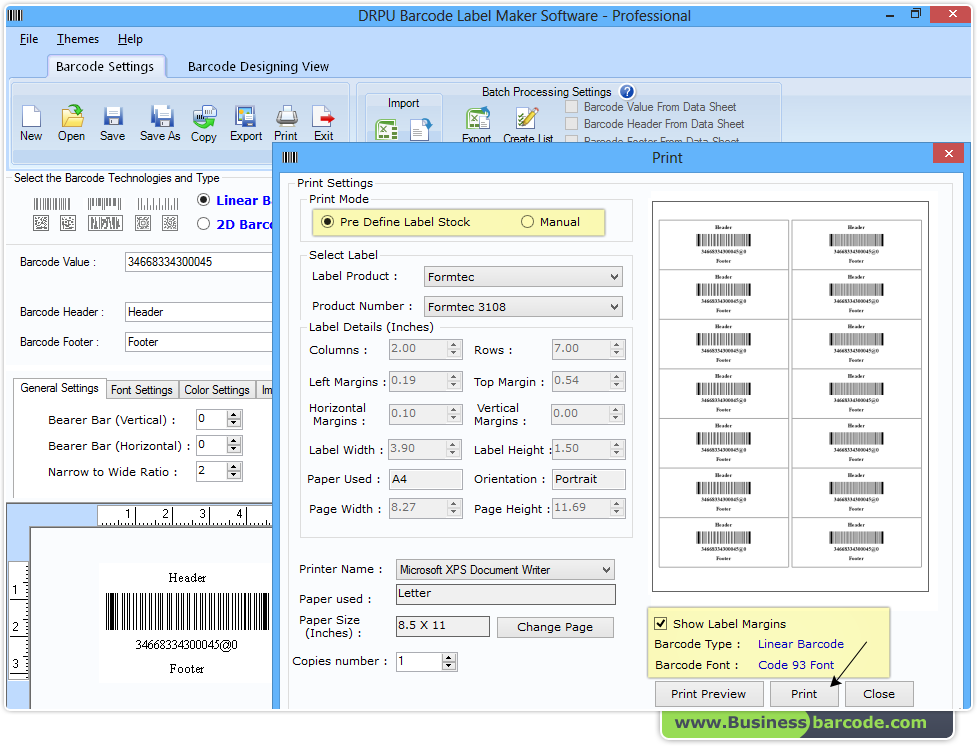Switch to the Barcode Designing View tab
This screenshot has width=977, height=746.
pos(258,67)
